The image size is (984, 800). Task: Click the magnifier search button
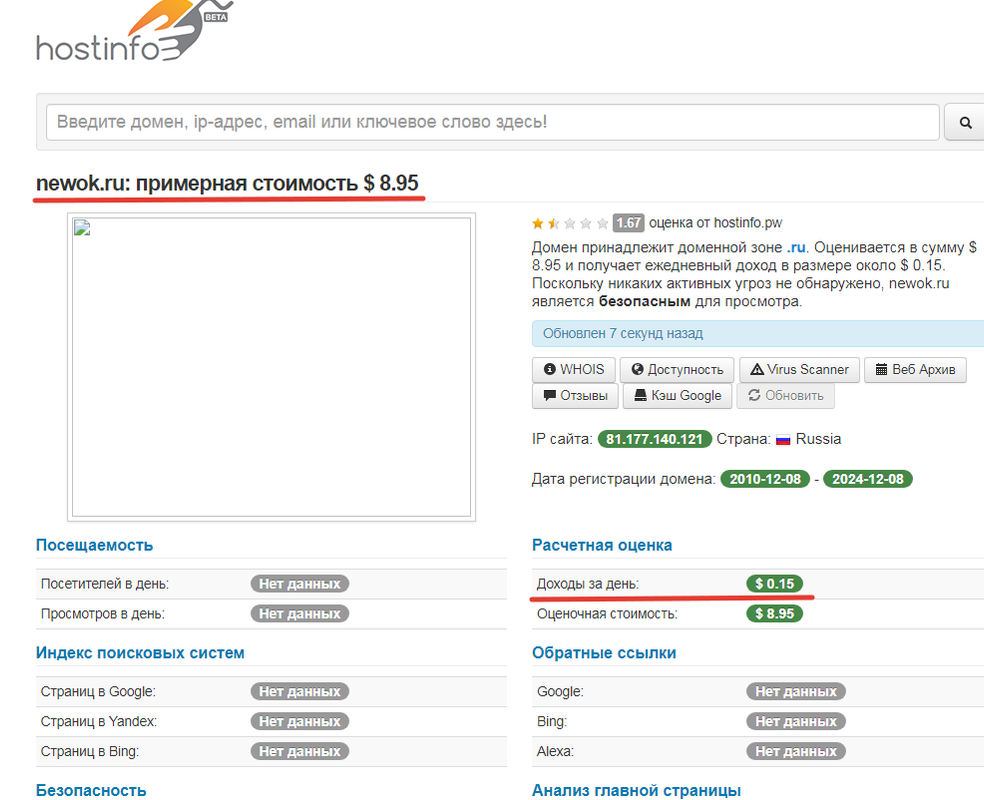(965, 122)
